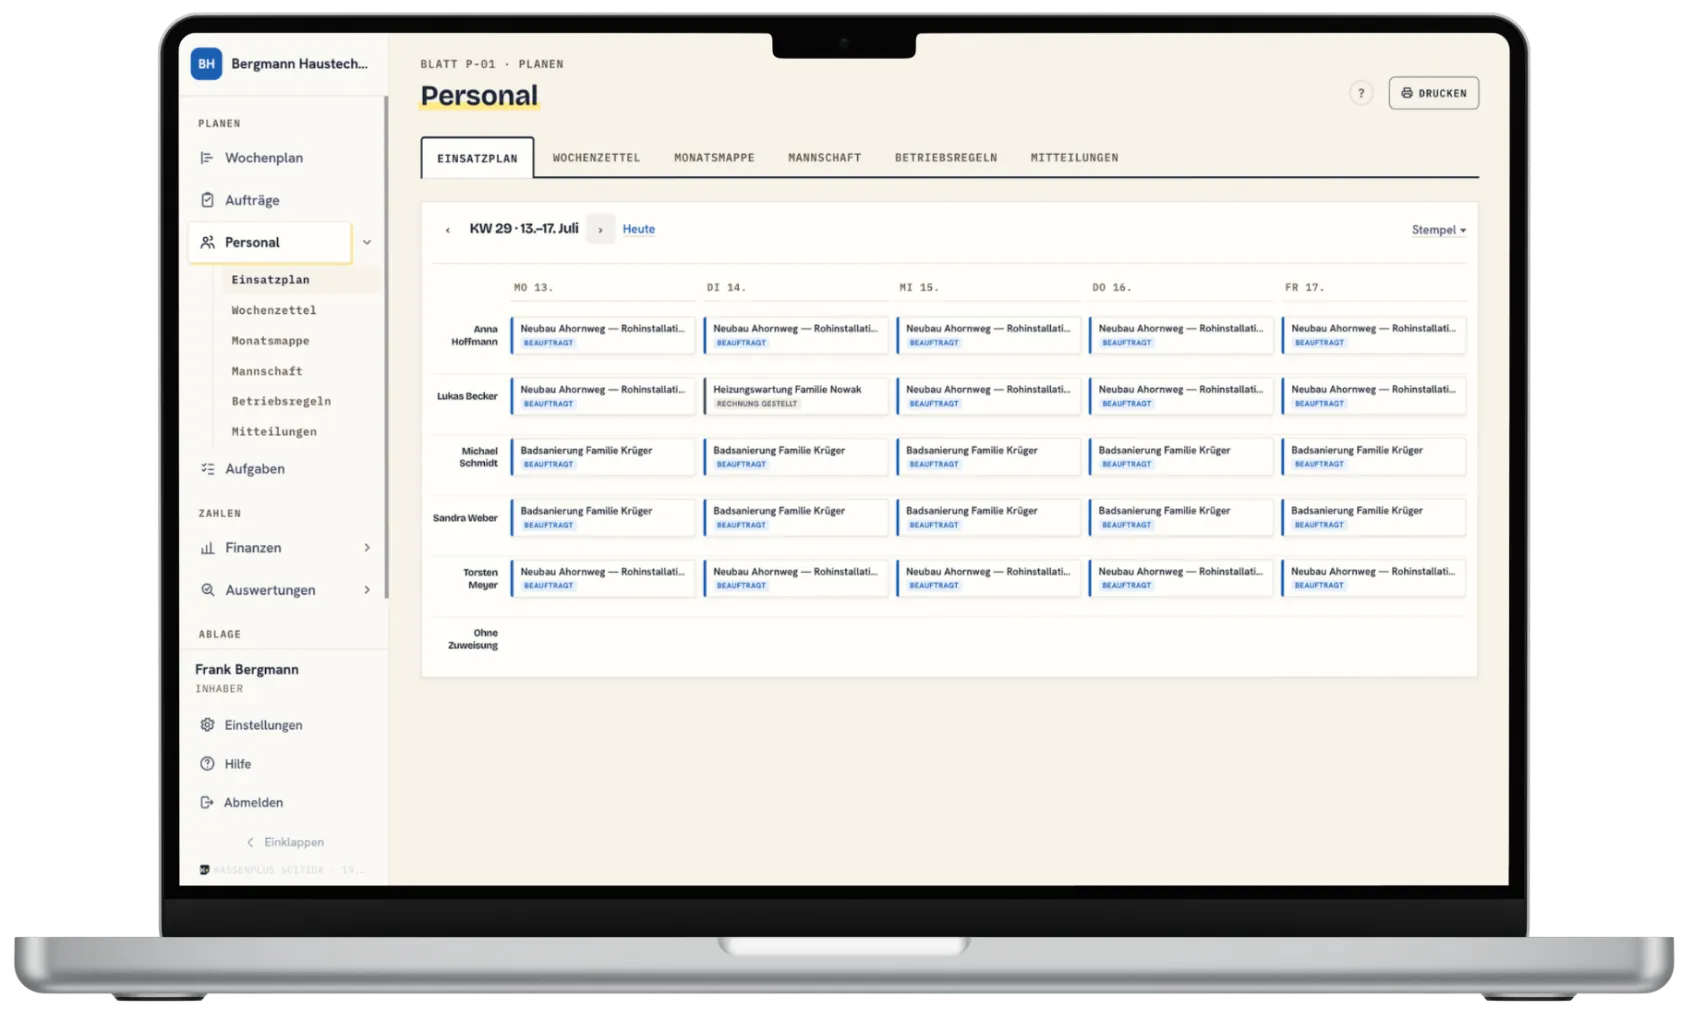The image size is (1688, 1013).
Task: Open Wochenplan via its sidebar icon
Action: tap(207, 158)
